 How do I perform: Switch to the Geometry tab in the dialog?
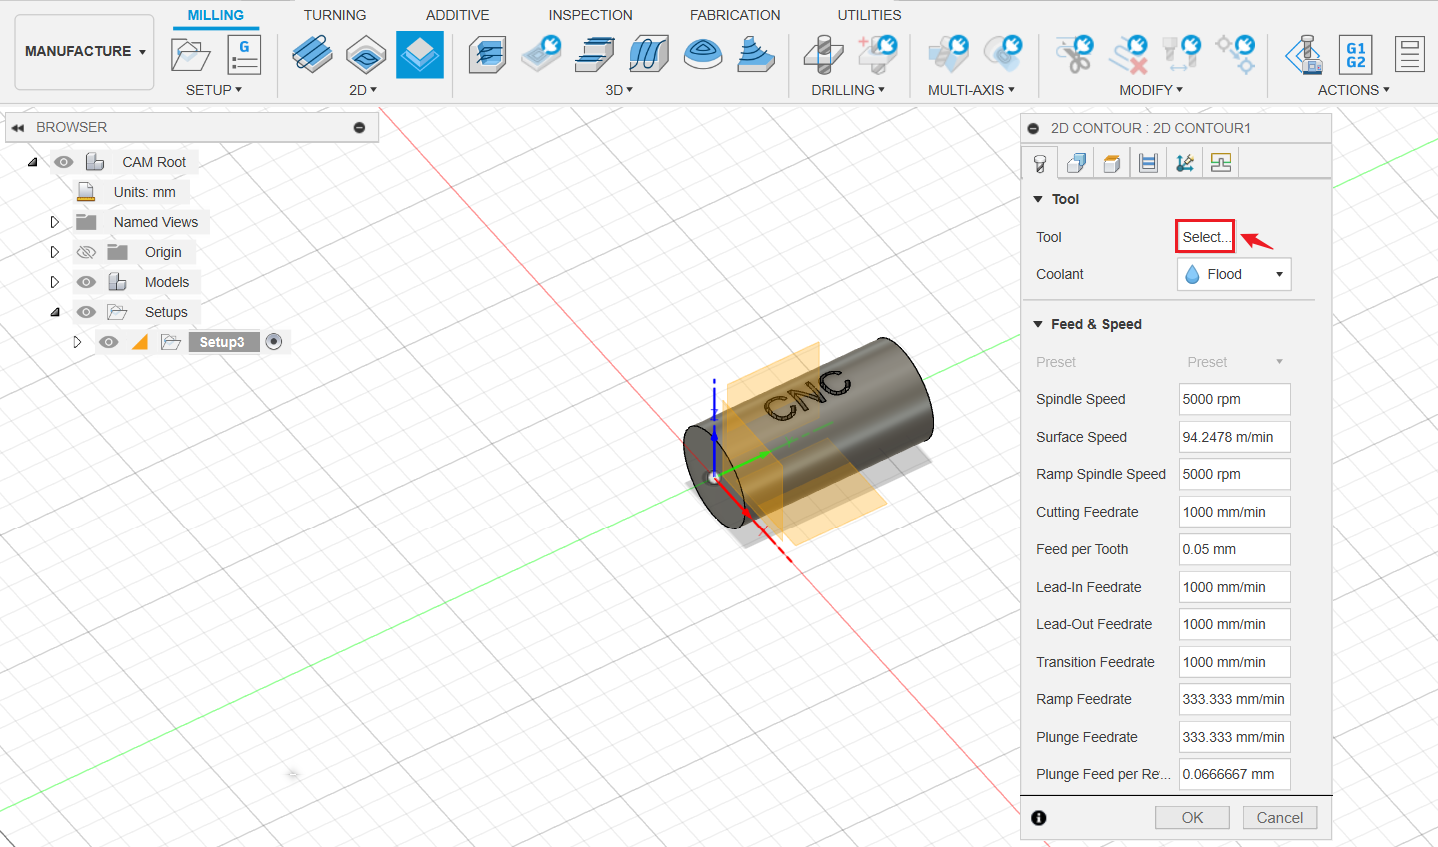(1075, 161)
